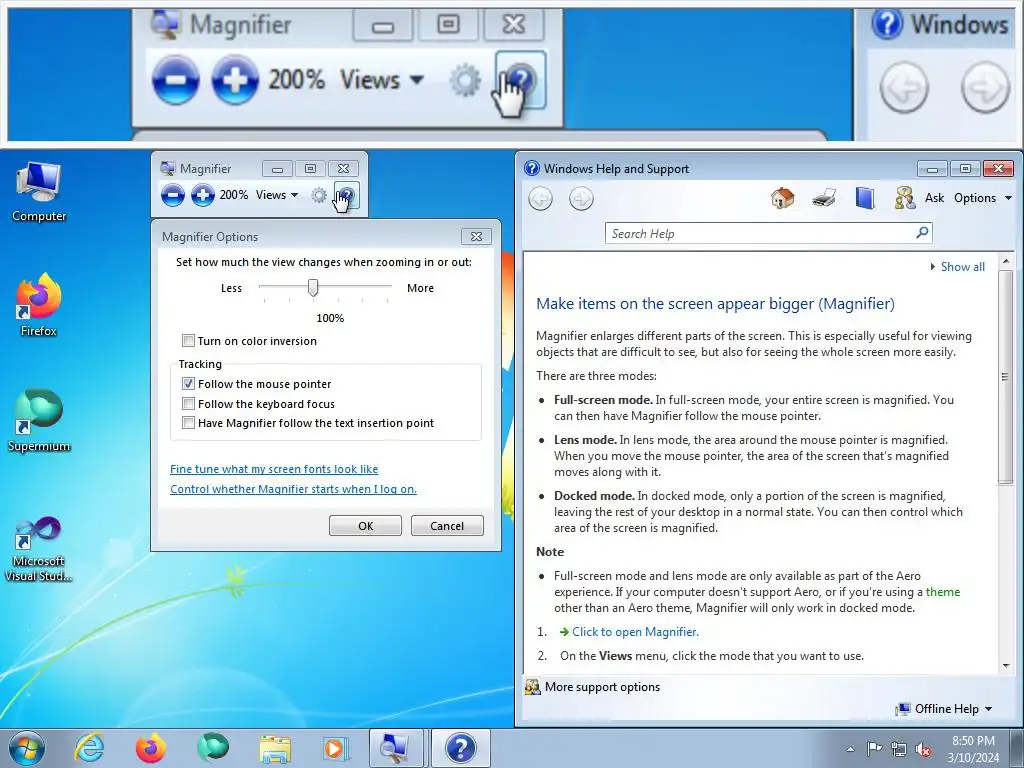Check Have Magnifier follow text insertion point

[189, 423]
